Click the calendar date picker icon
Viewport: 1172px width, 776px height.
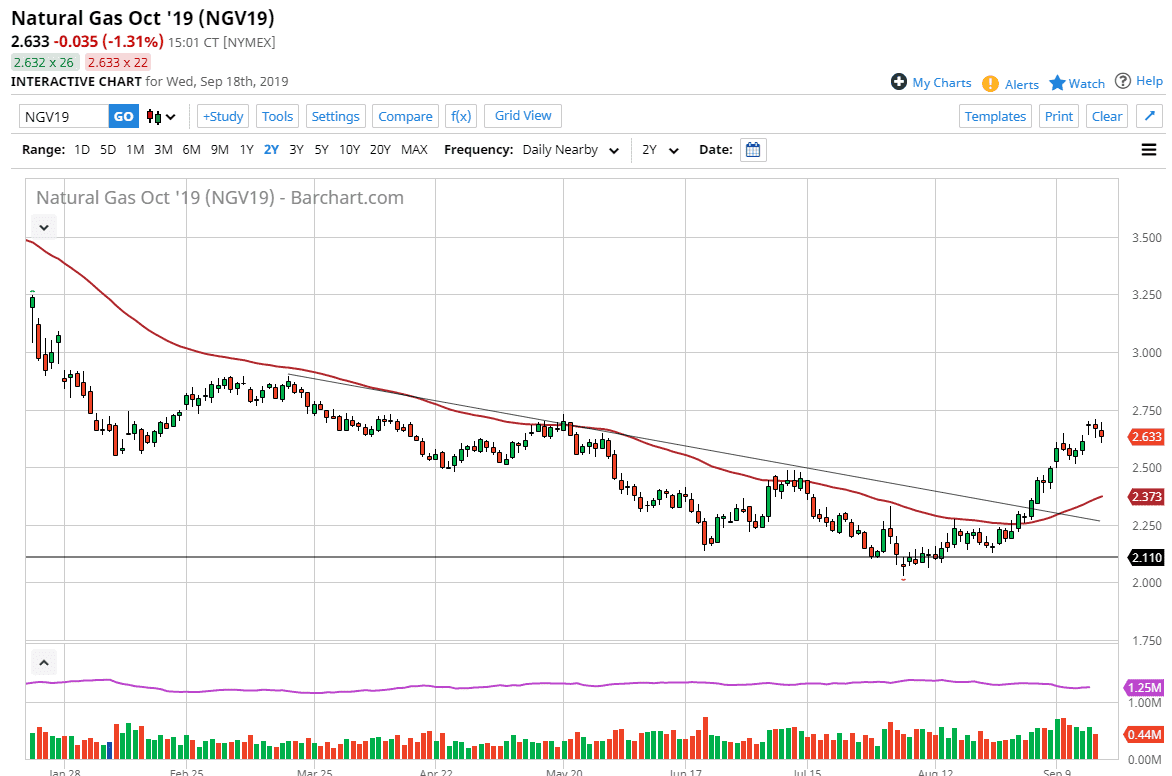754,150
